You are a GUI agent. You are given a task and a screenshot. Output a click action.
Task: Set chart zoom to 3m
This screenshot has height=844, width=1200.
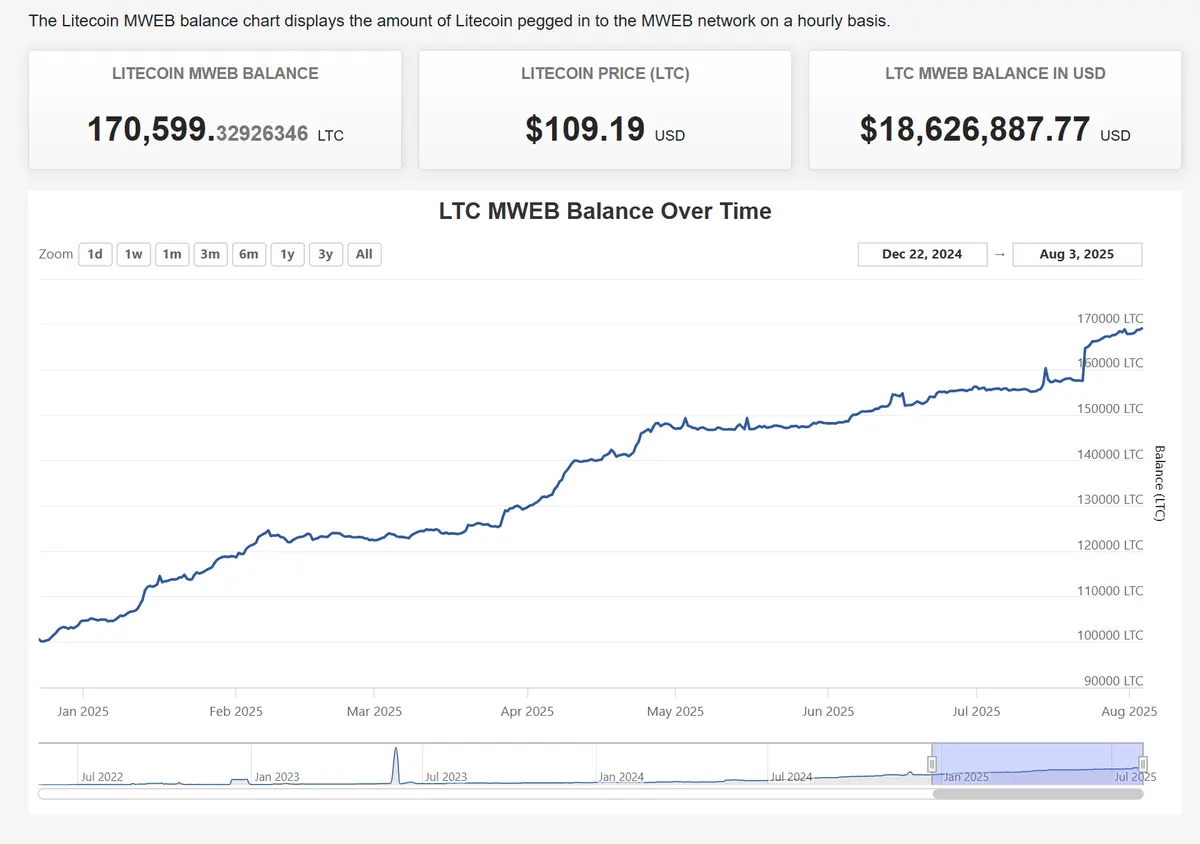[210, 254]
